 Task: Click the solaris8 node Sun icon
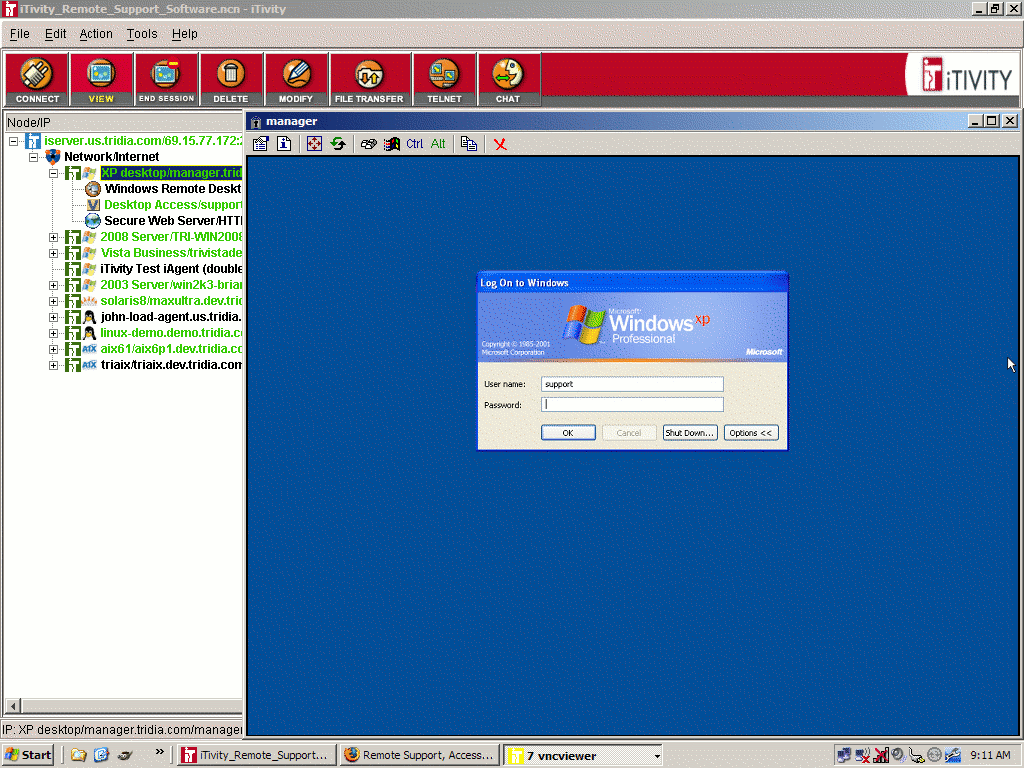(89, 301)
